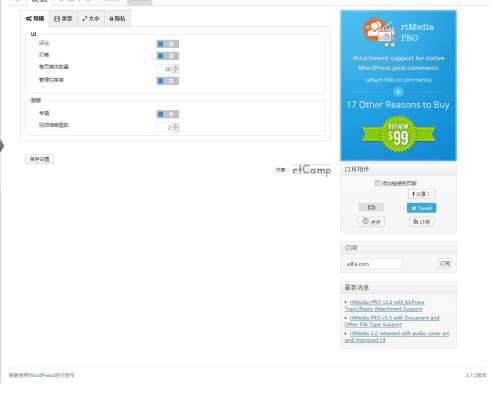Toggle the first switch in the UI section
This screenshot has width=495, height=400.
(168, 44)
